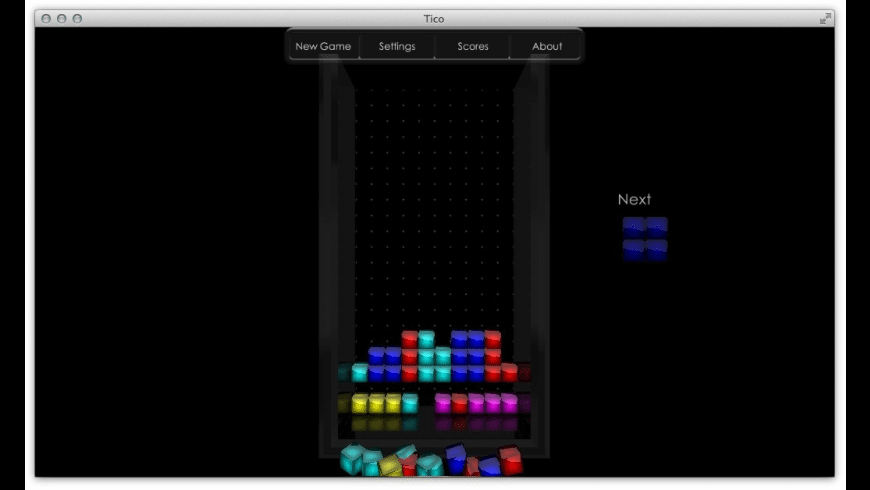Click the blue square next-piece preview
Image resolution: width=870 pixels, height=490 pixels.
point(645,239)
